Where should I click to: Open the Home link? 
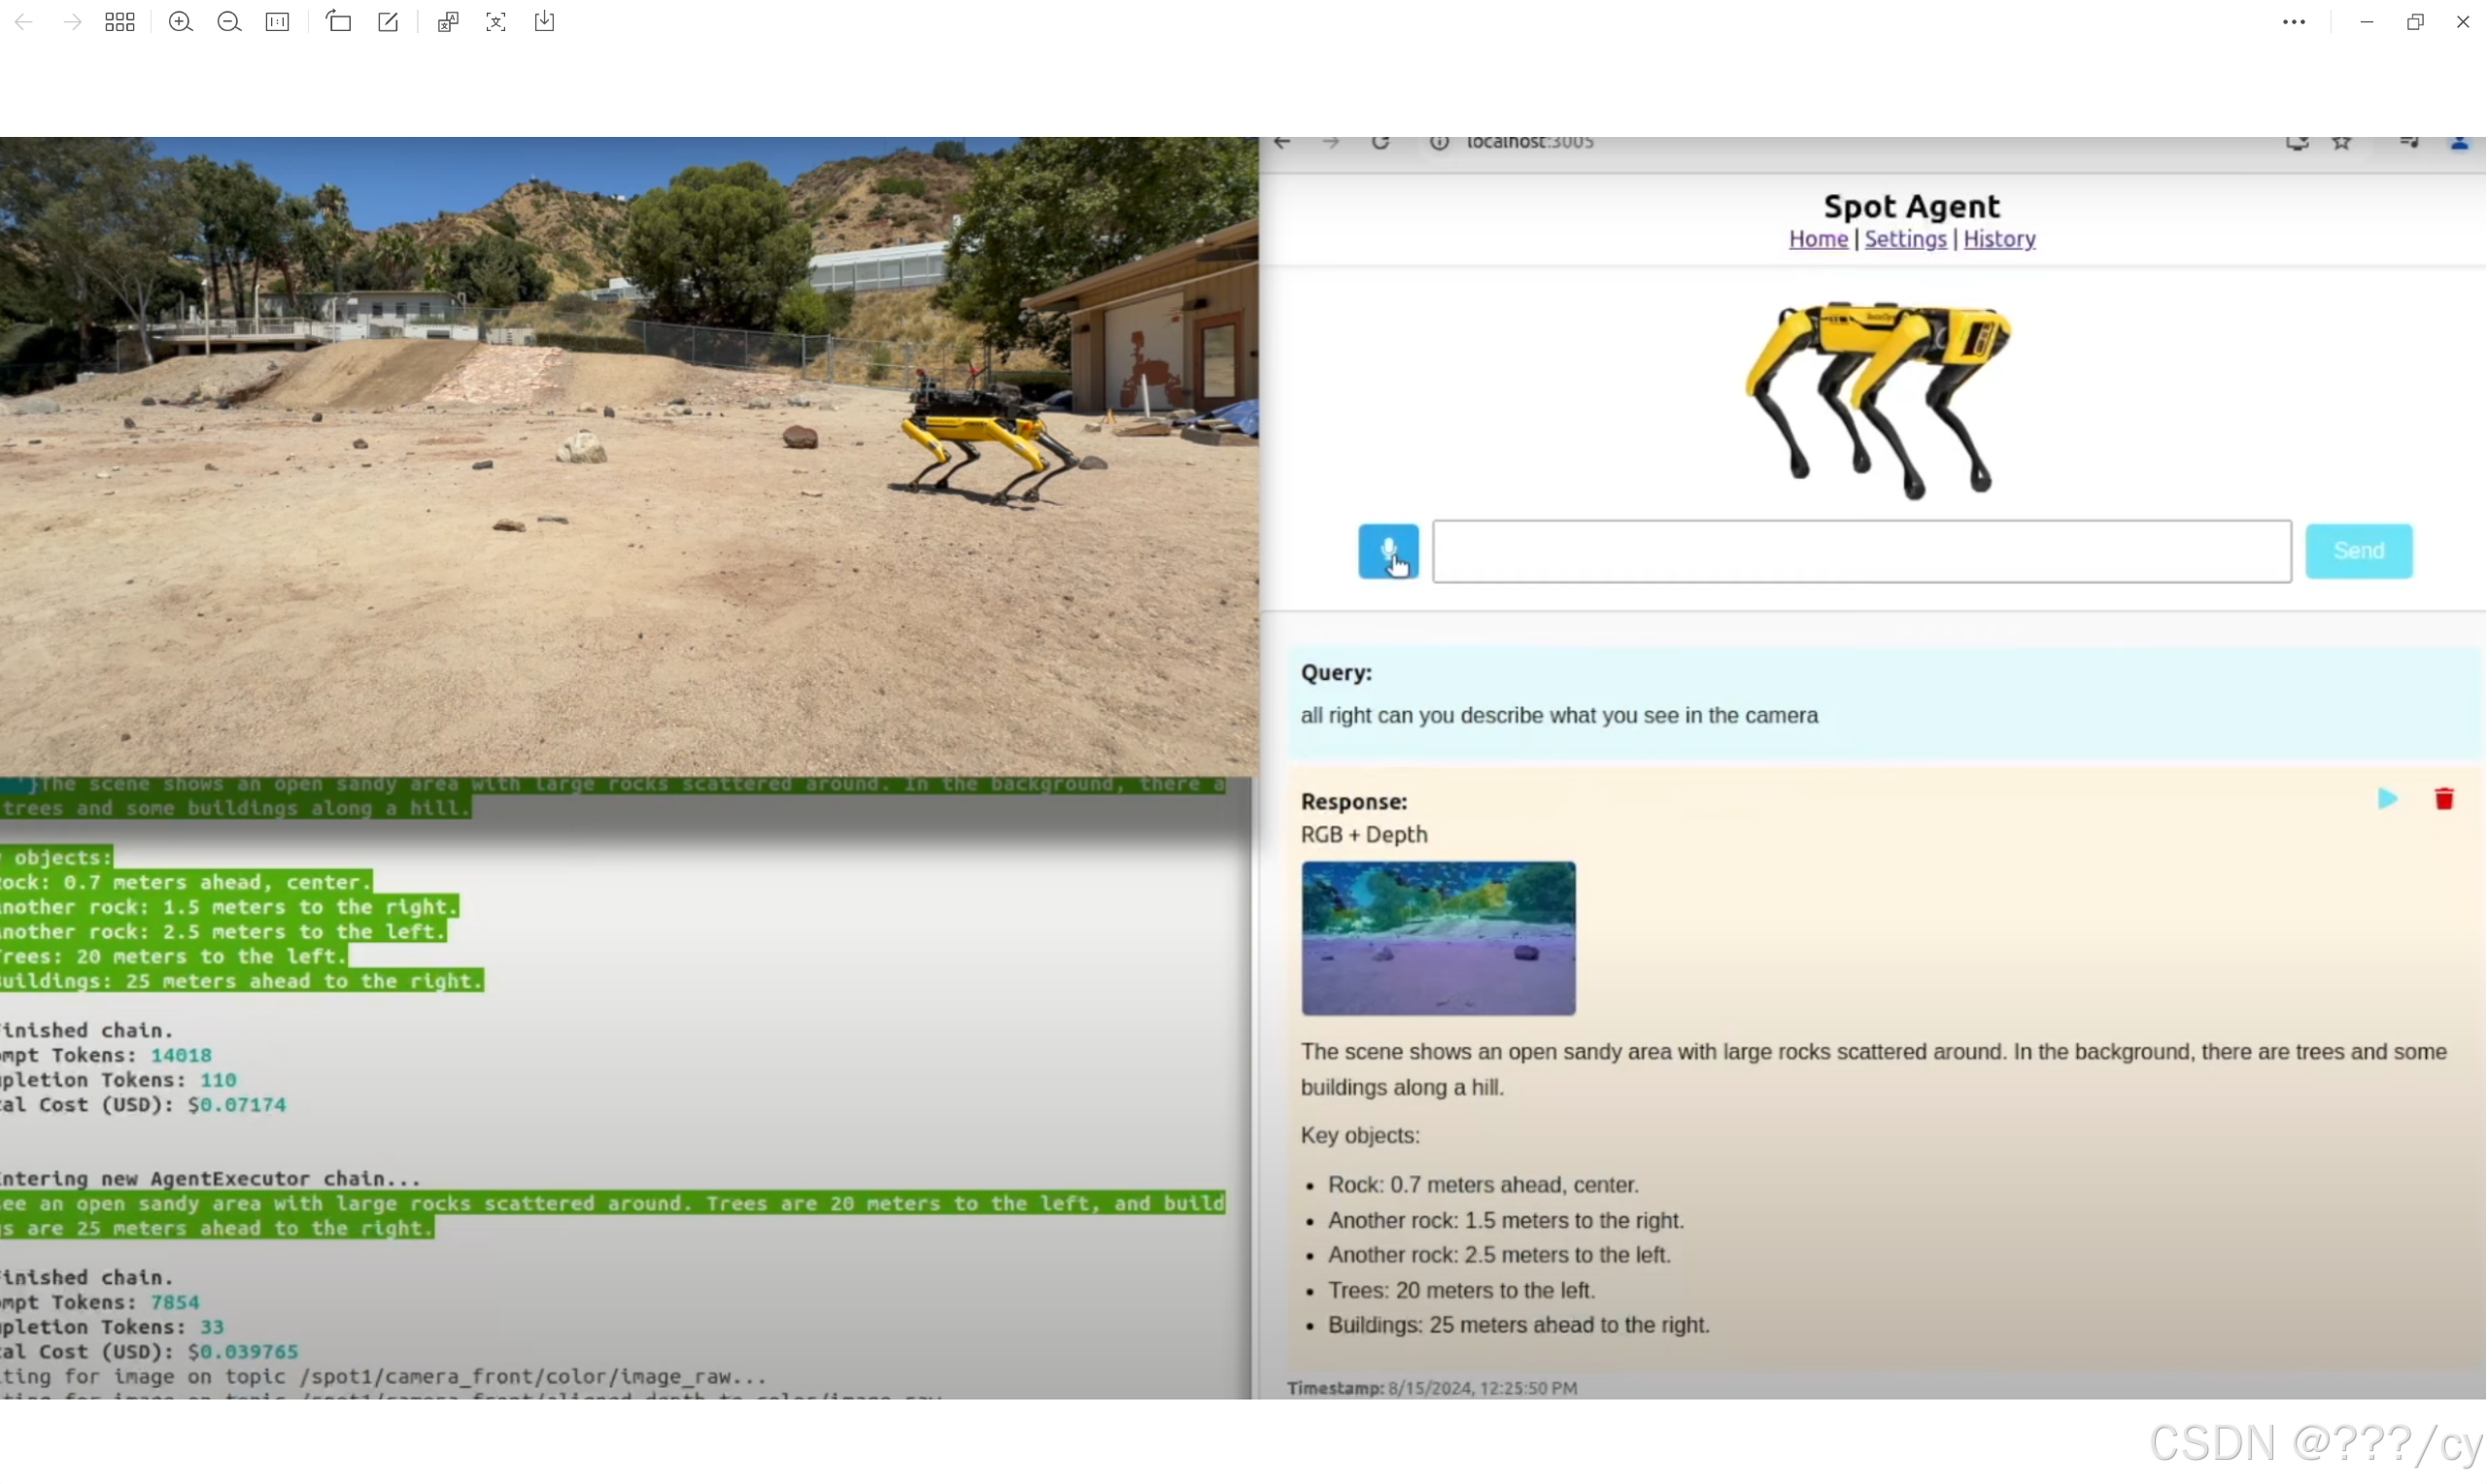click(1818, 239)
